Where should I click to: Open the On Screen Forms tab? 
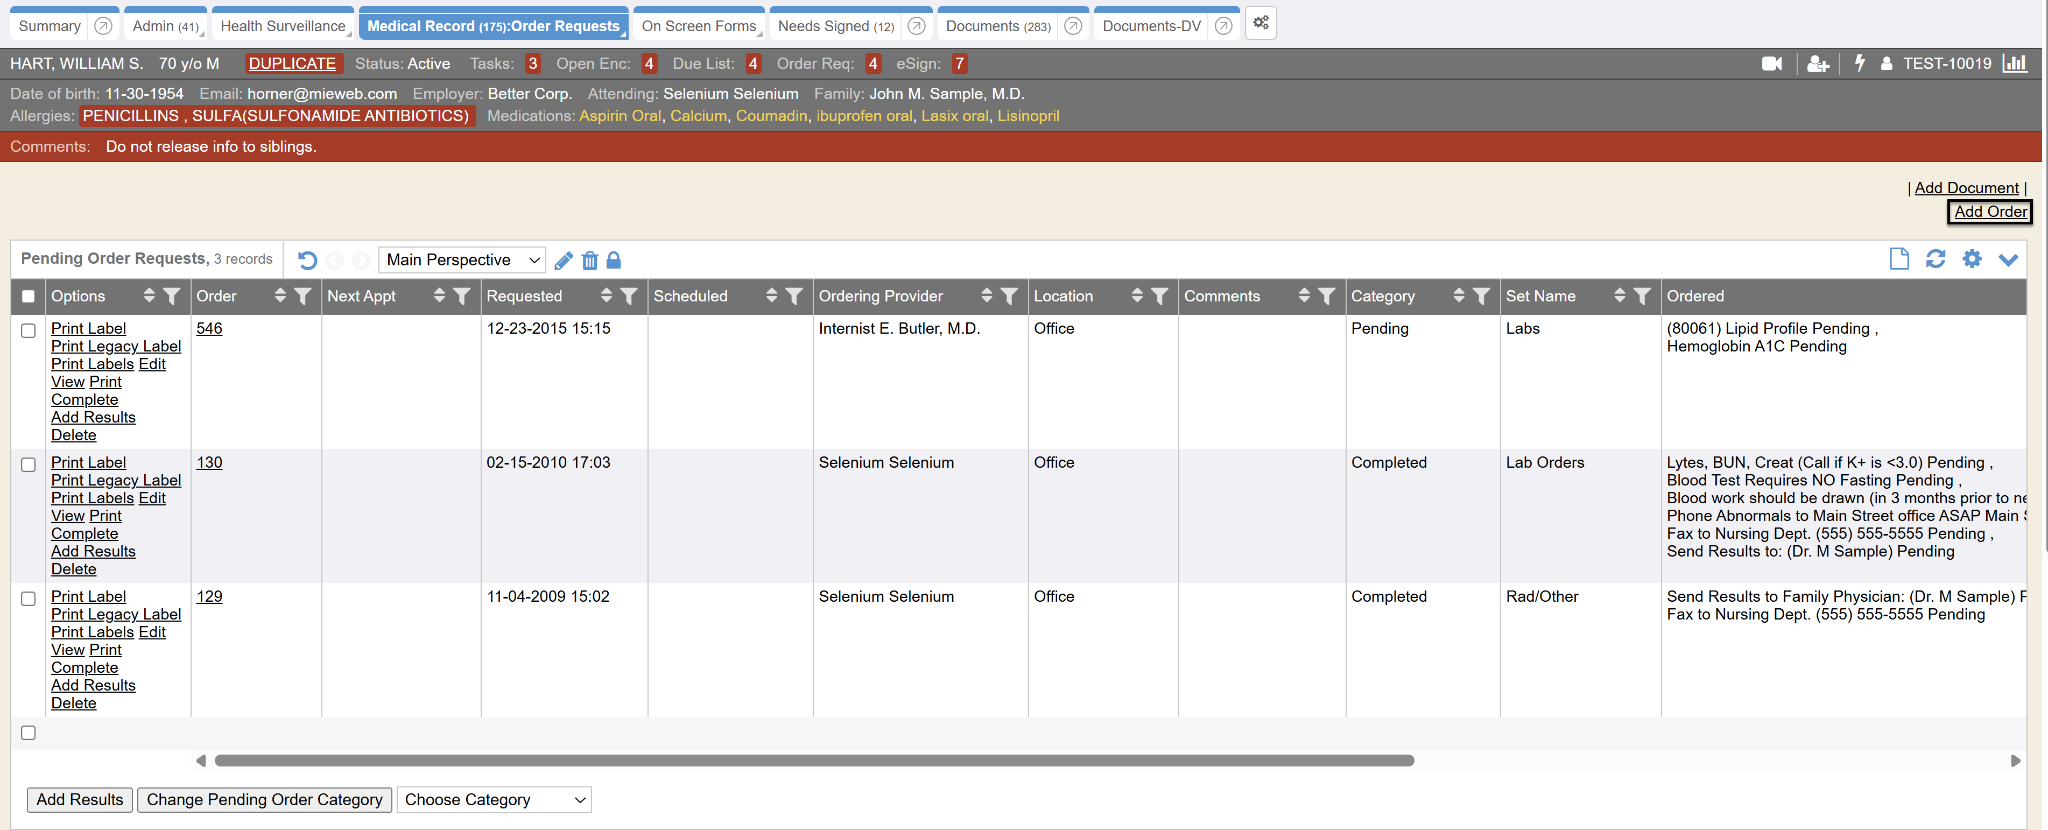click(x=698, y=26)
